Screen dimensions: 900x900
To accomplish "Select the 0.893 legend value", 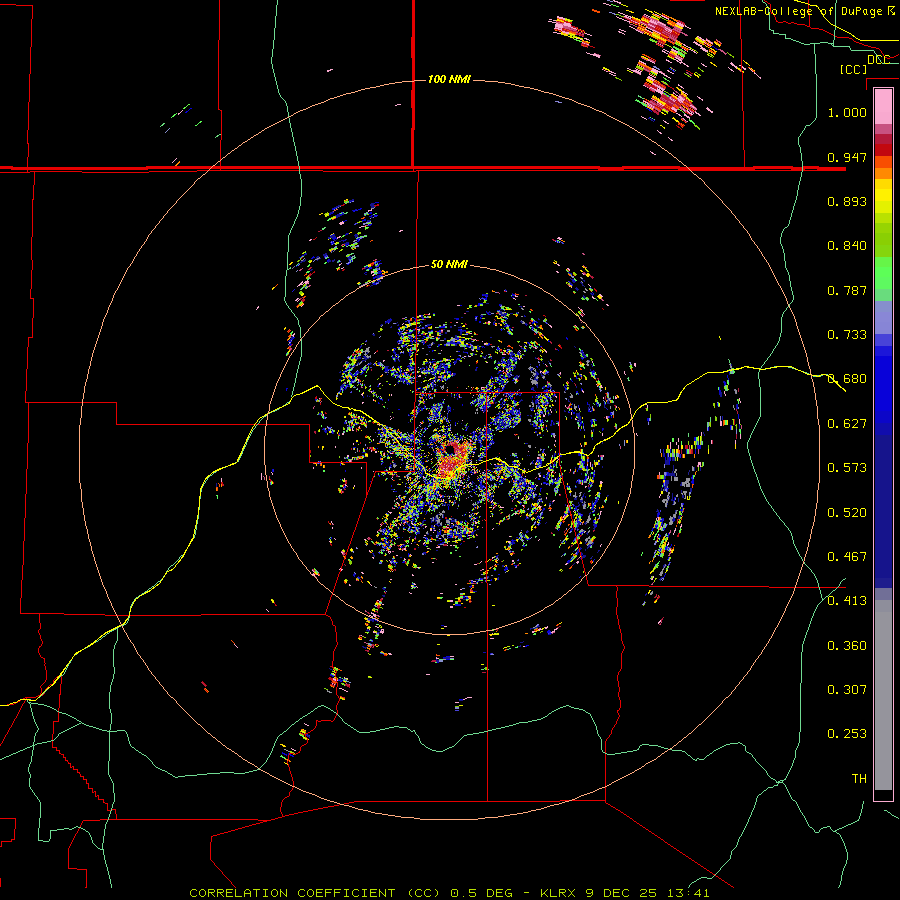I will (847, 201).
